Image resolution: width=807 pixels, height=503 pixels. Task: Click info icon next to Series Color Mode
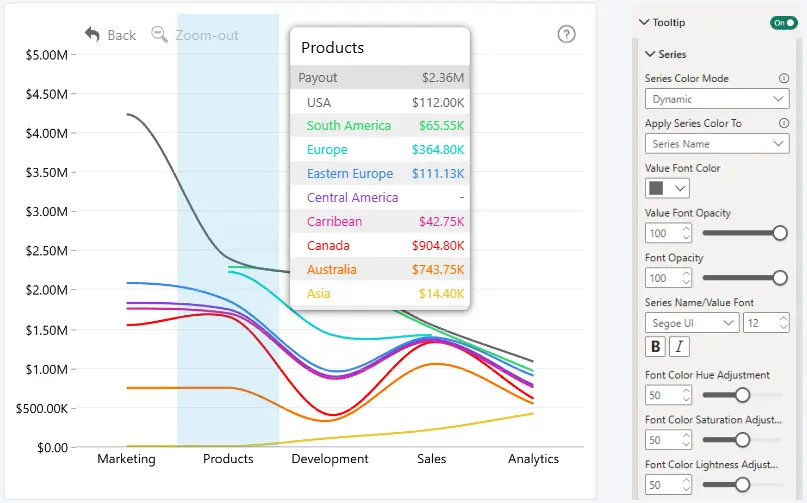pos(783,78)
